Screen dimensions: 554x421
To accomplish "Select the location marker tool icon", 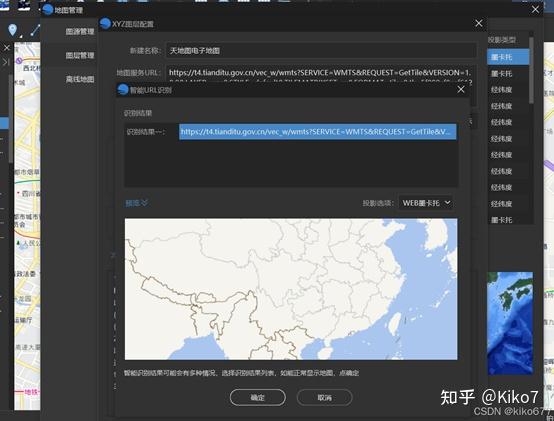I will click(12, 30).
